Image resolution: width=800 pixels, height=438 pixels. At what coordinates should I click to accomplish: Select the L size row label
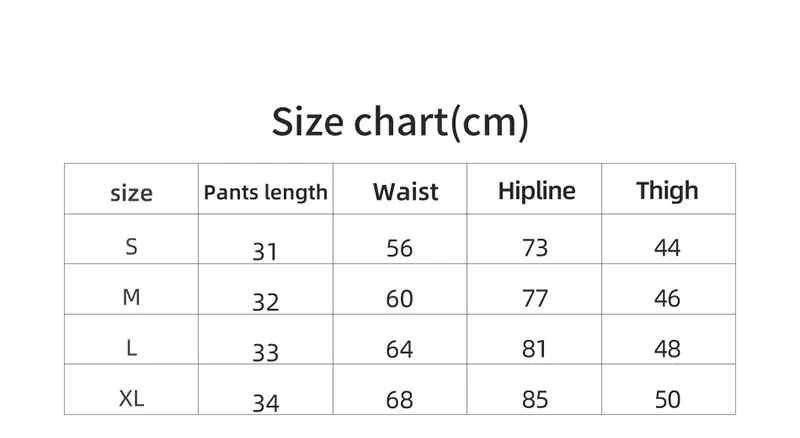click(x=132, y=348)
